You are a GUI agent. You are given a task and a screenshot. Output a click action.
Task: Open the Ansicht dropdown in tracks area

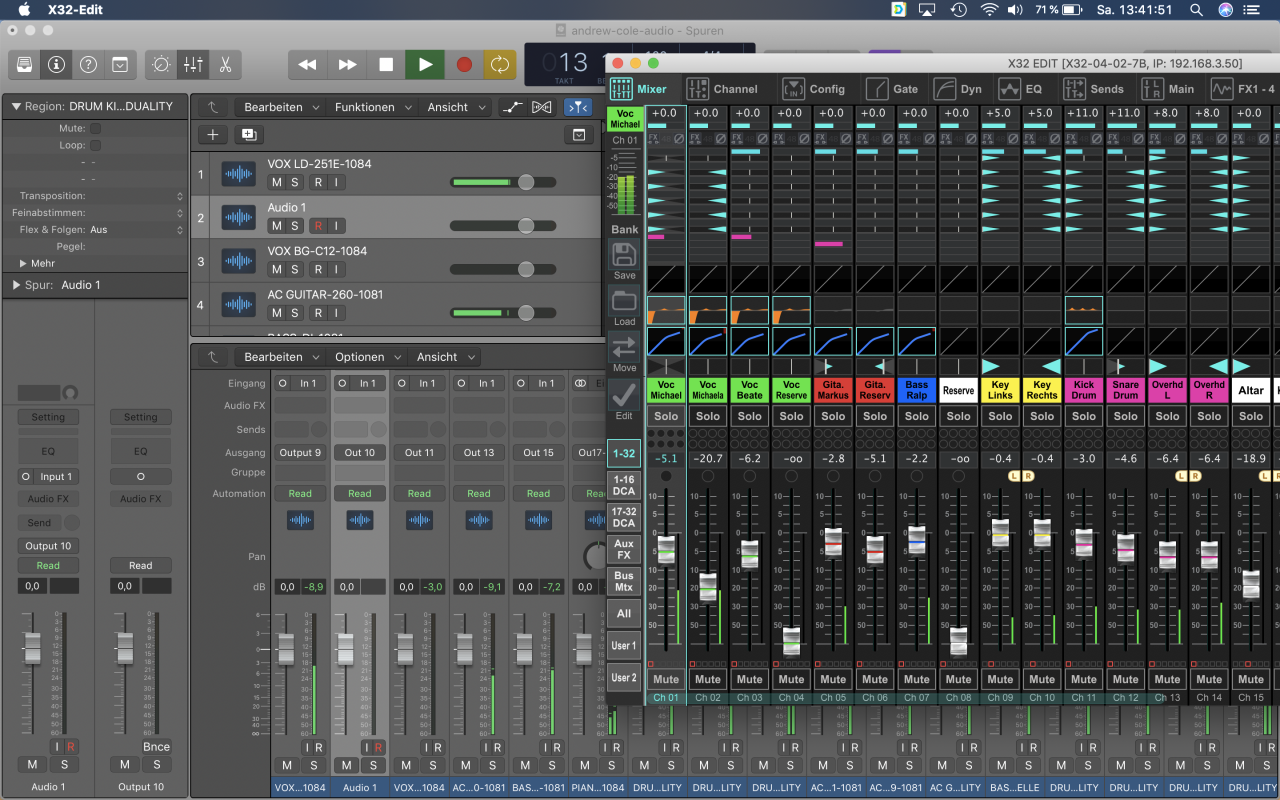click(456, 107)
